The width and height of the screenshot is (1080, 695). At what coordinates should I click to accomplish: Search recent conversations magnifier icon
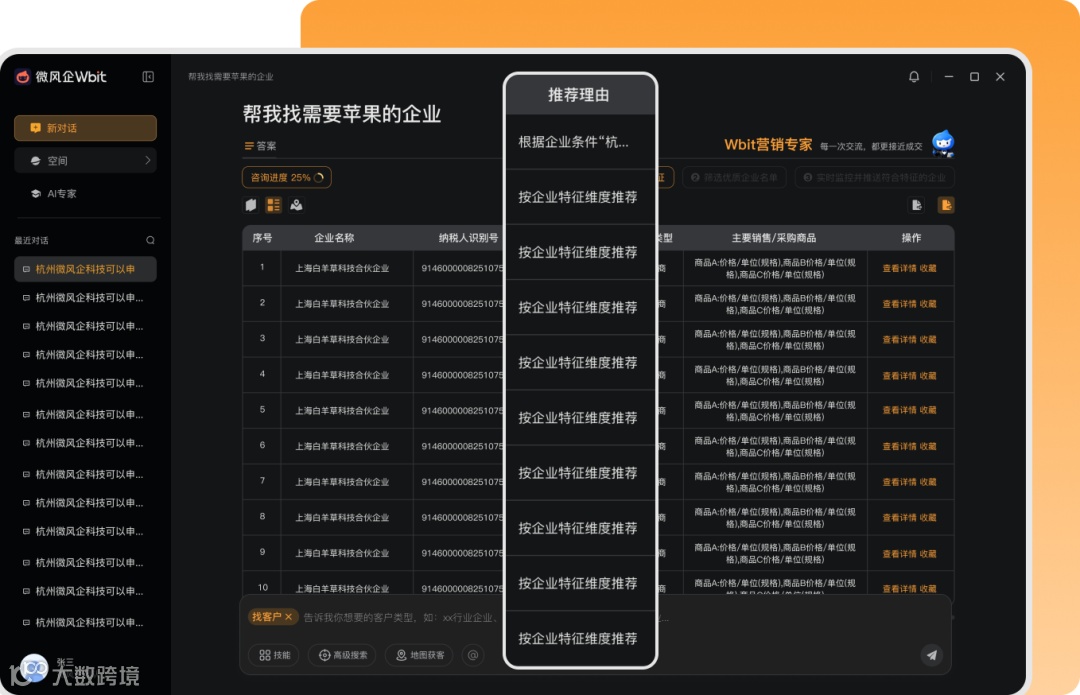[x=150, y=240]
